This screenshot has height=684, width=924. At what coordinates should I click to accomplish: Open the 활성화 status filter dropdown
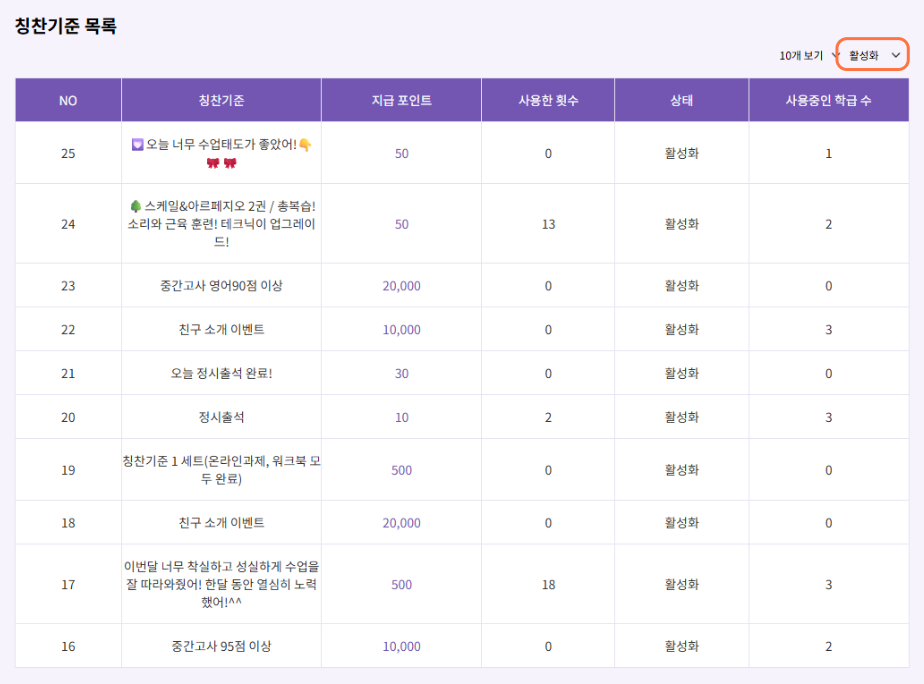873,55
